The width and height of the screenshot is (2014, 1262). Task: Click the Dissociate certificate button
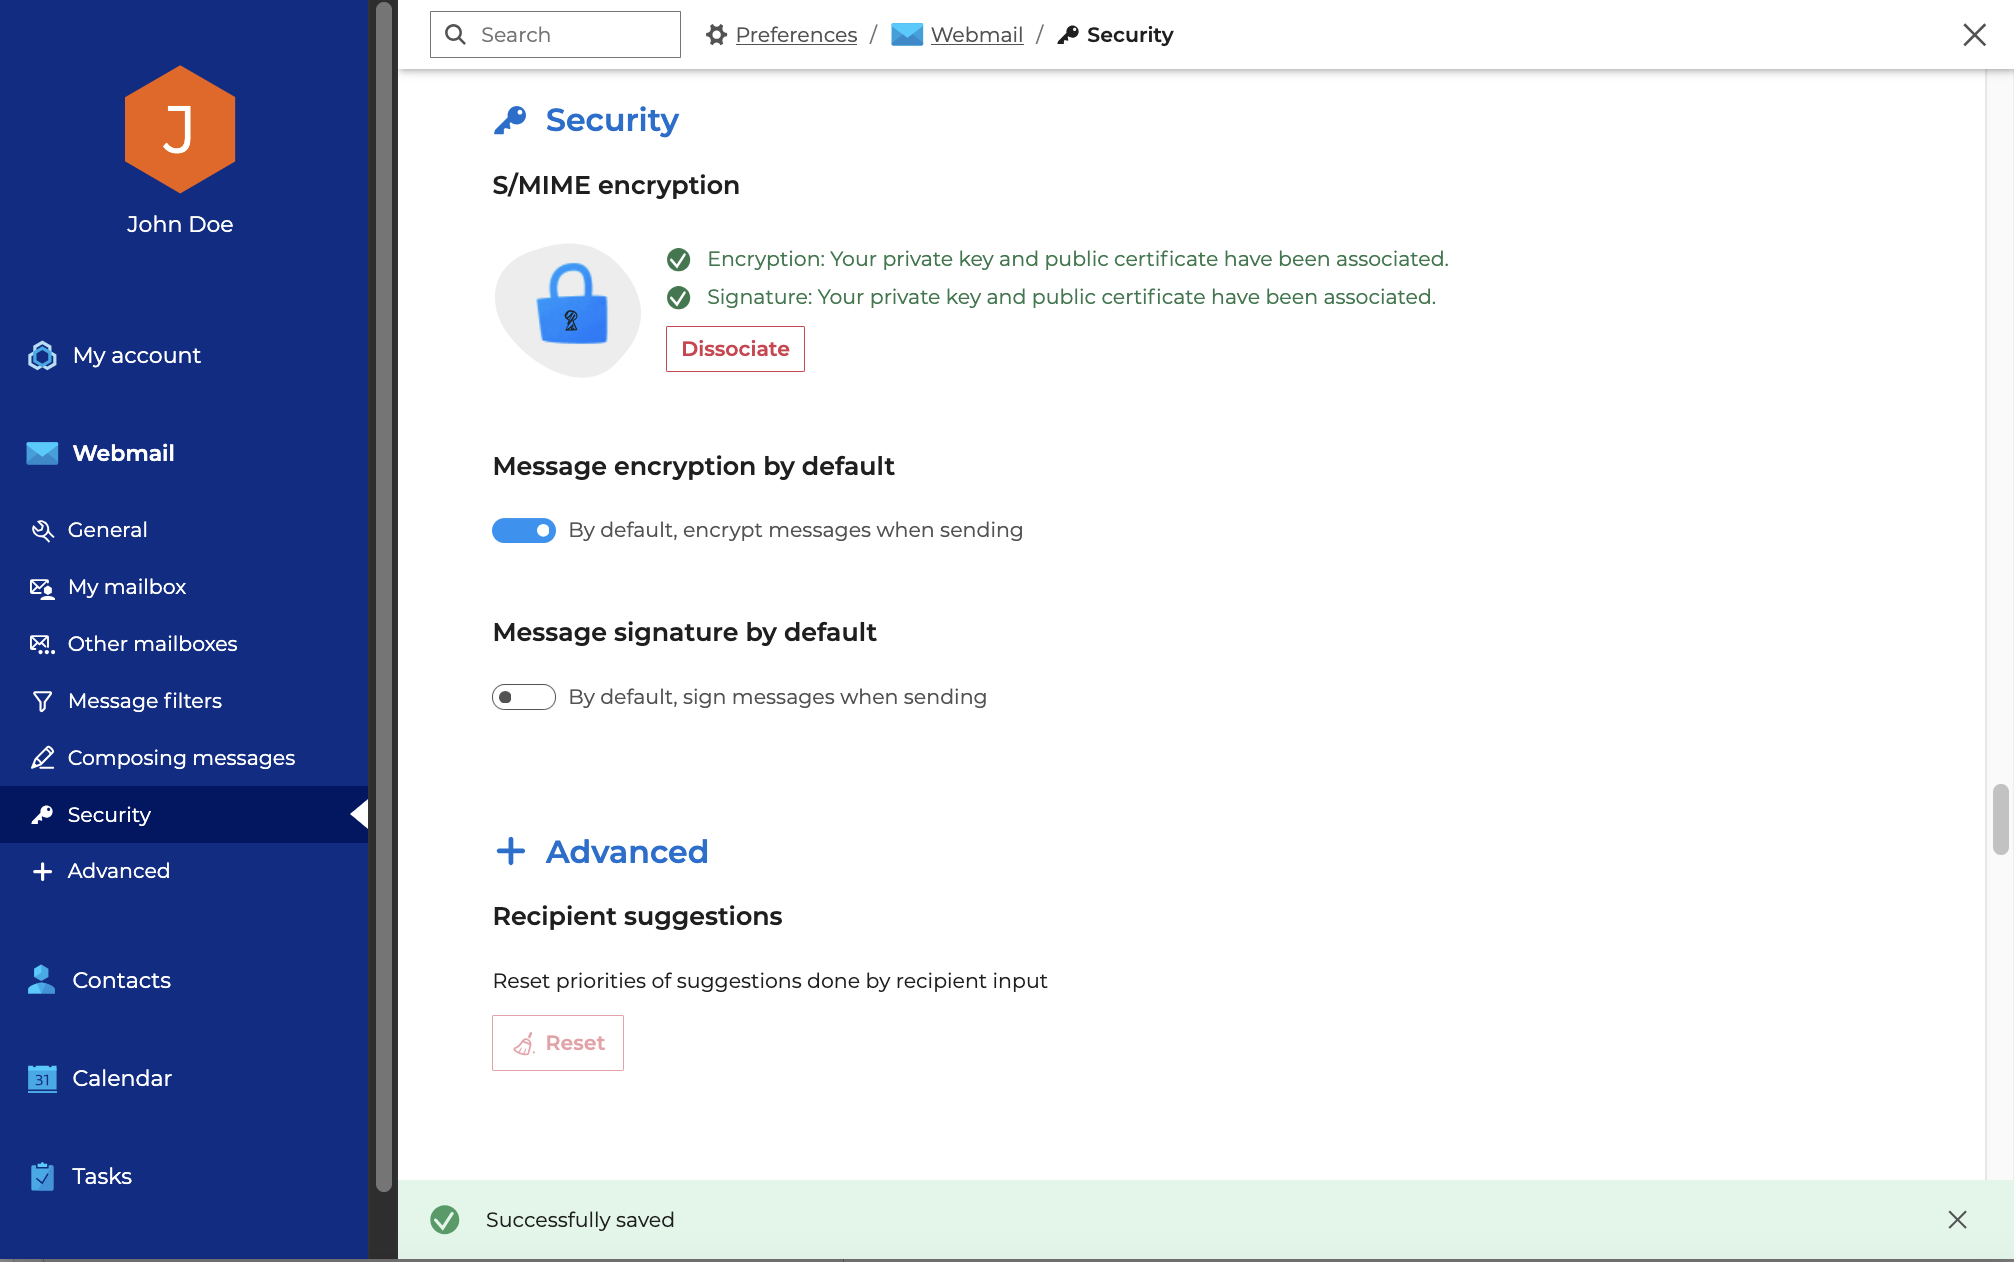point(735,349)
